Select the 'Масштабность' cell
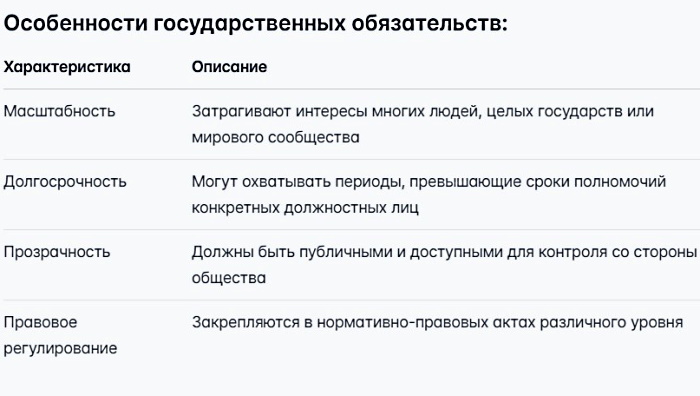The width and height of the screenshot is (700, 396). (x=59, y=111)
